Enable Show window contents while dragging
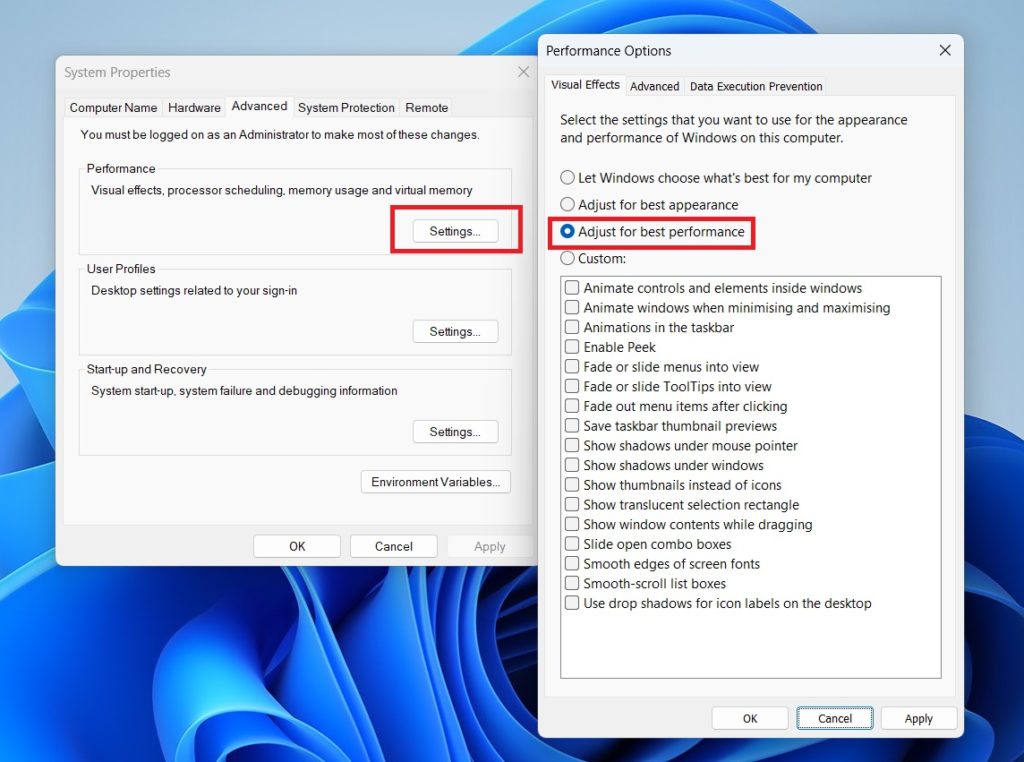This screenshot has height=762, width=1024. 572,524
